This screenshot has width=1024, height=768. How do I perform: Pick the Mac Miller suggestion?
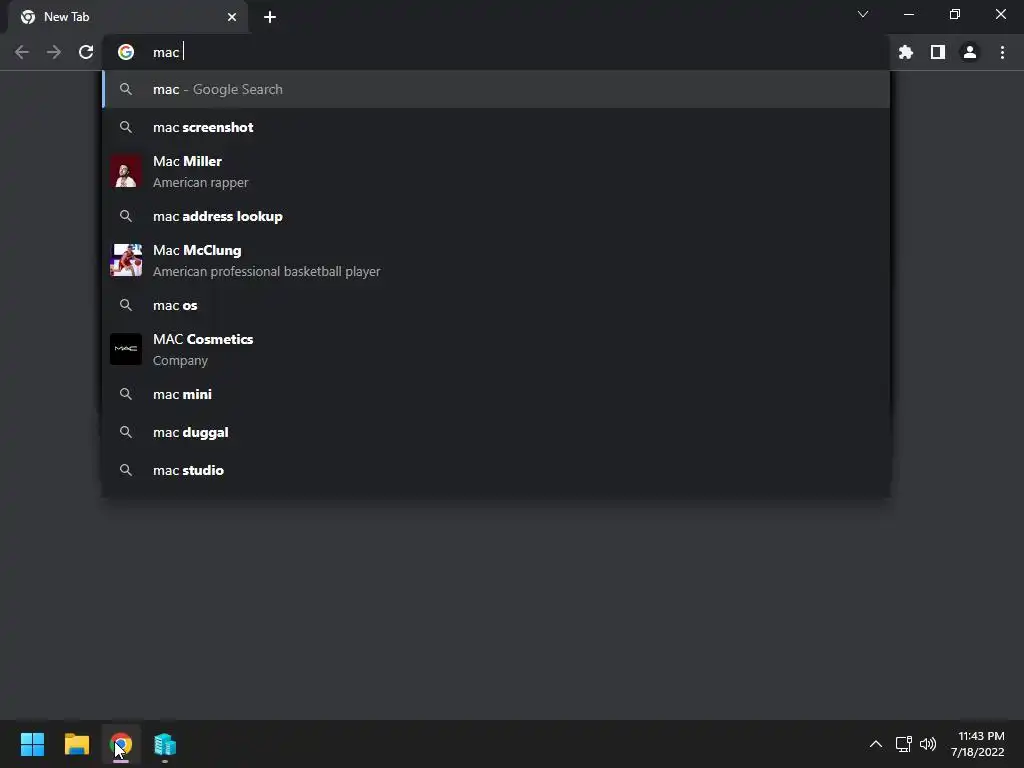click(x=496, y=172)
